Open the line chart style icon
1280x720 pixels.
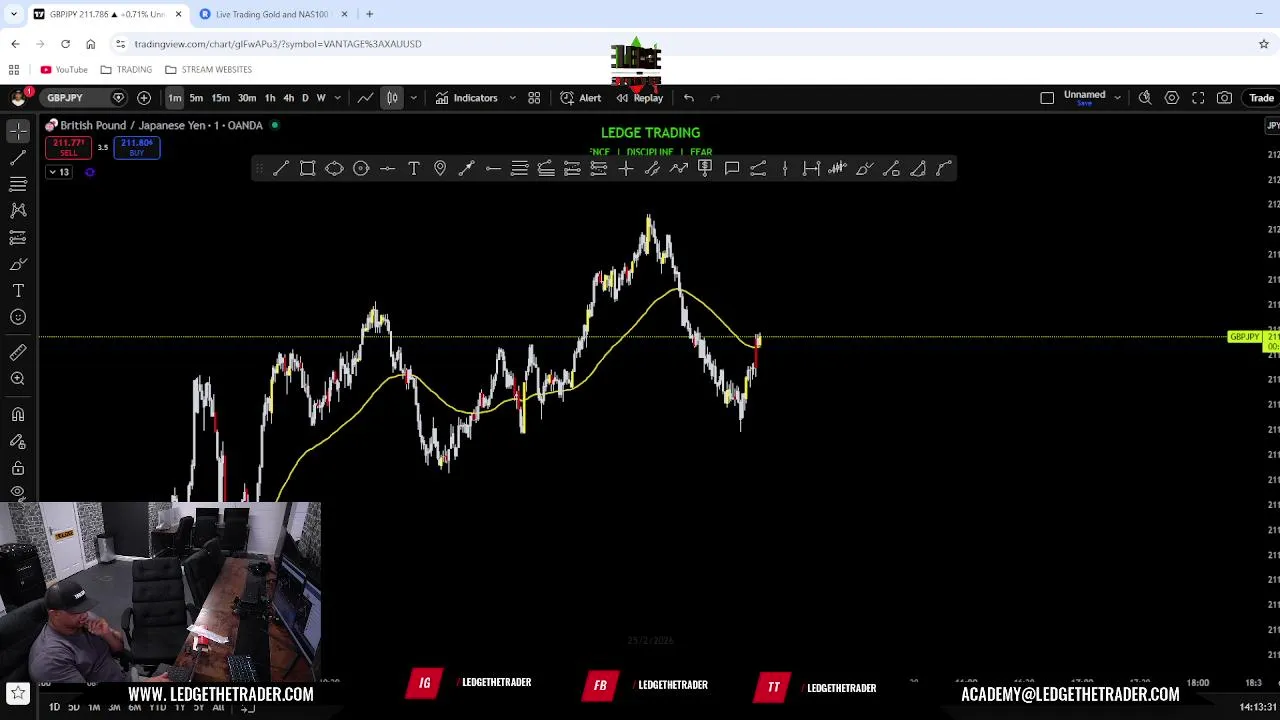click(x=366, y=98)
